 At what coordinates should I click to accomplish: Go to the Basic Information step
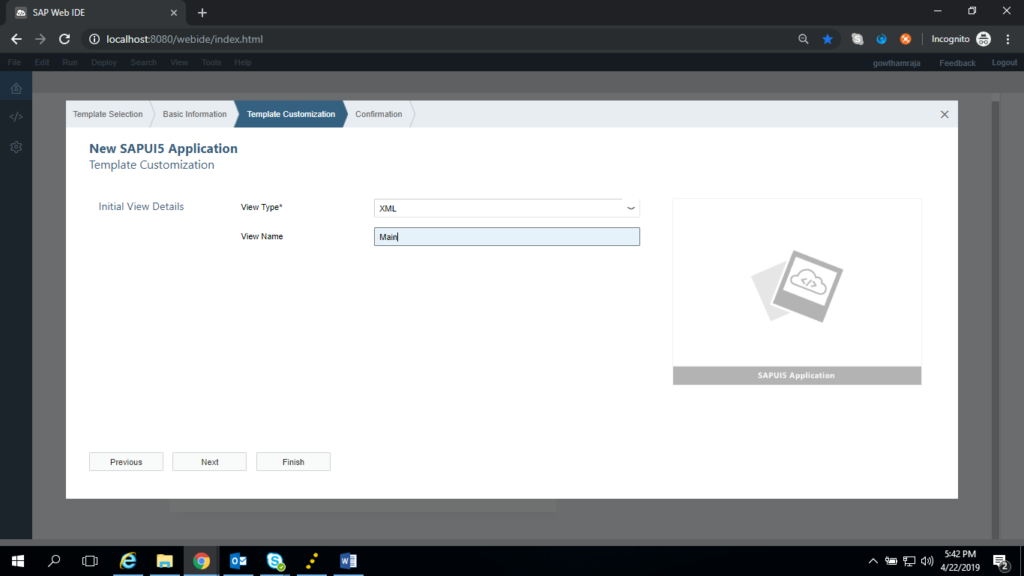[195, 114]
